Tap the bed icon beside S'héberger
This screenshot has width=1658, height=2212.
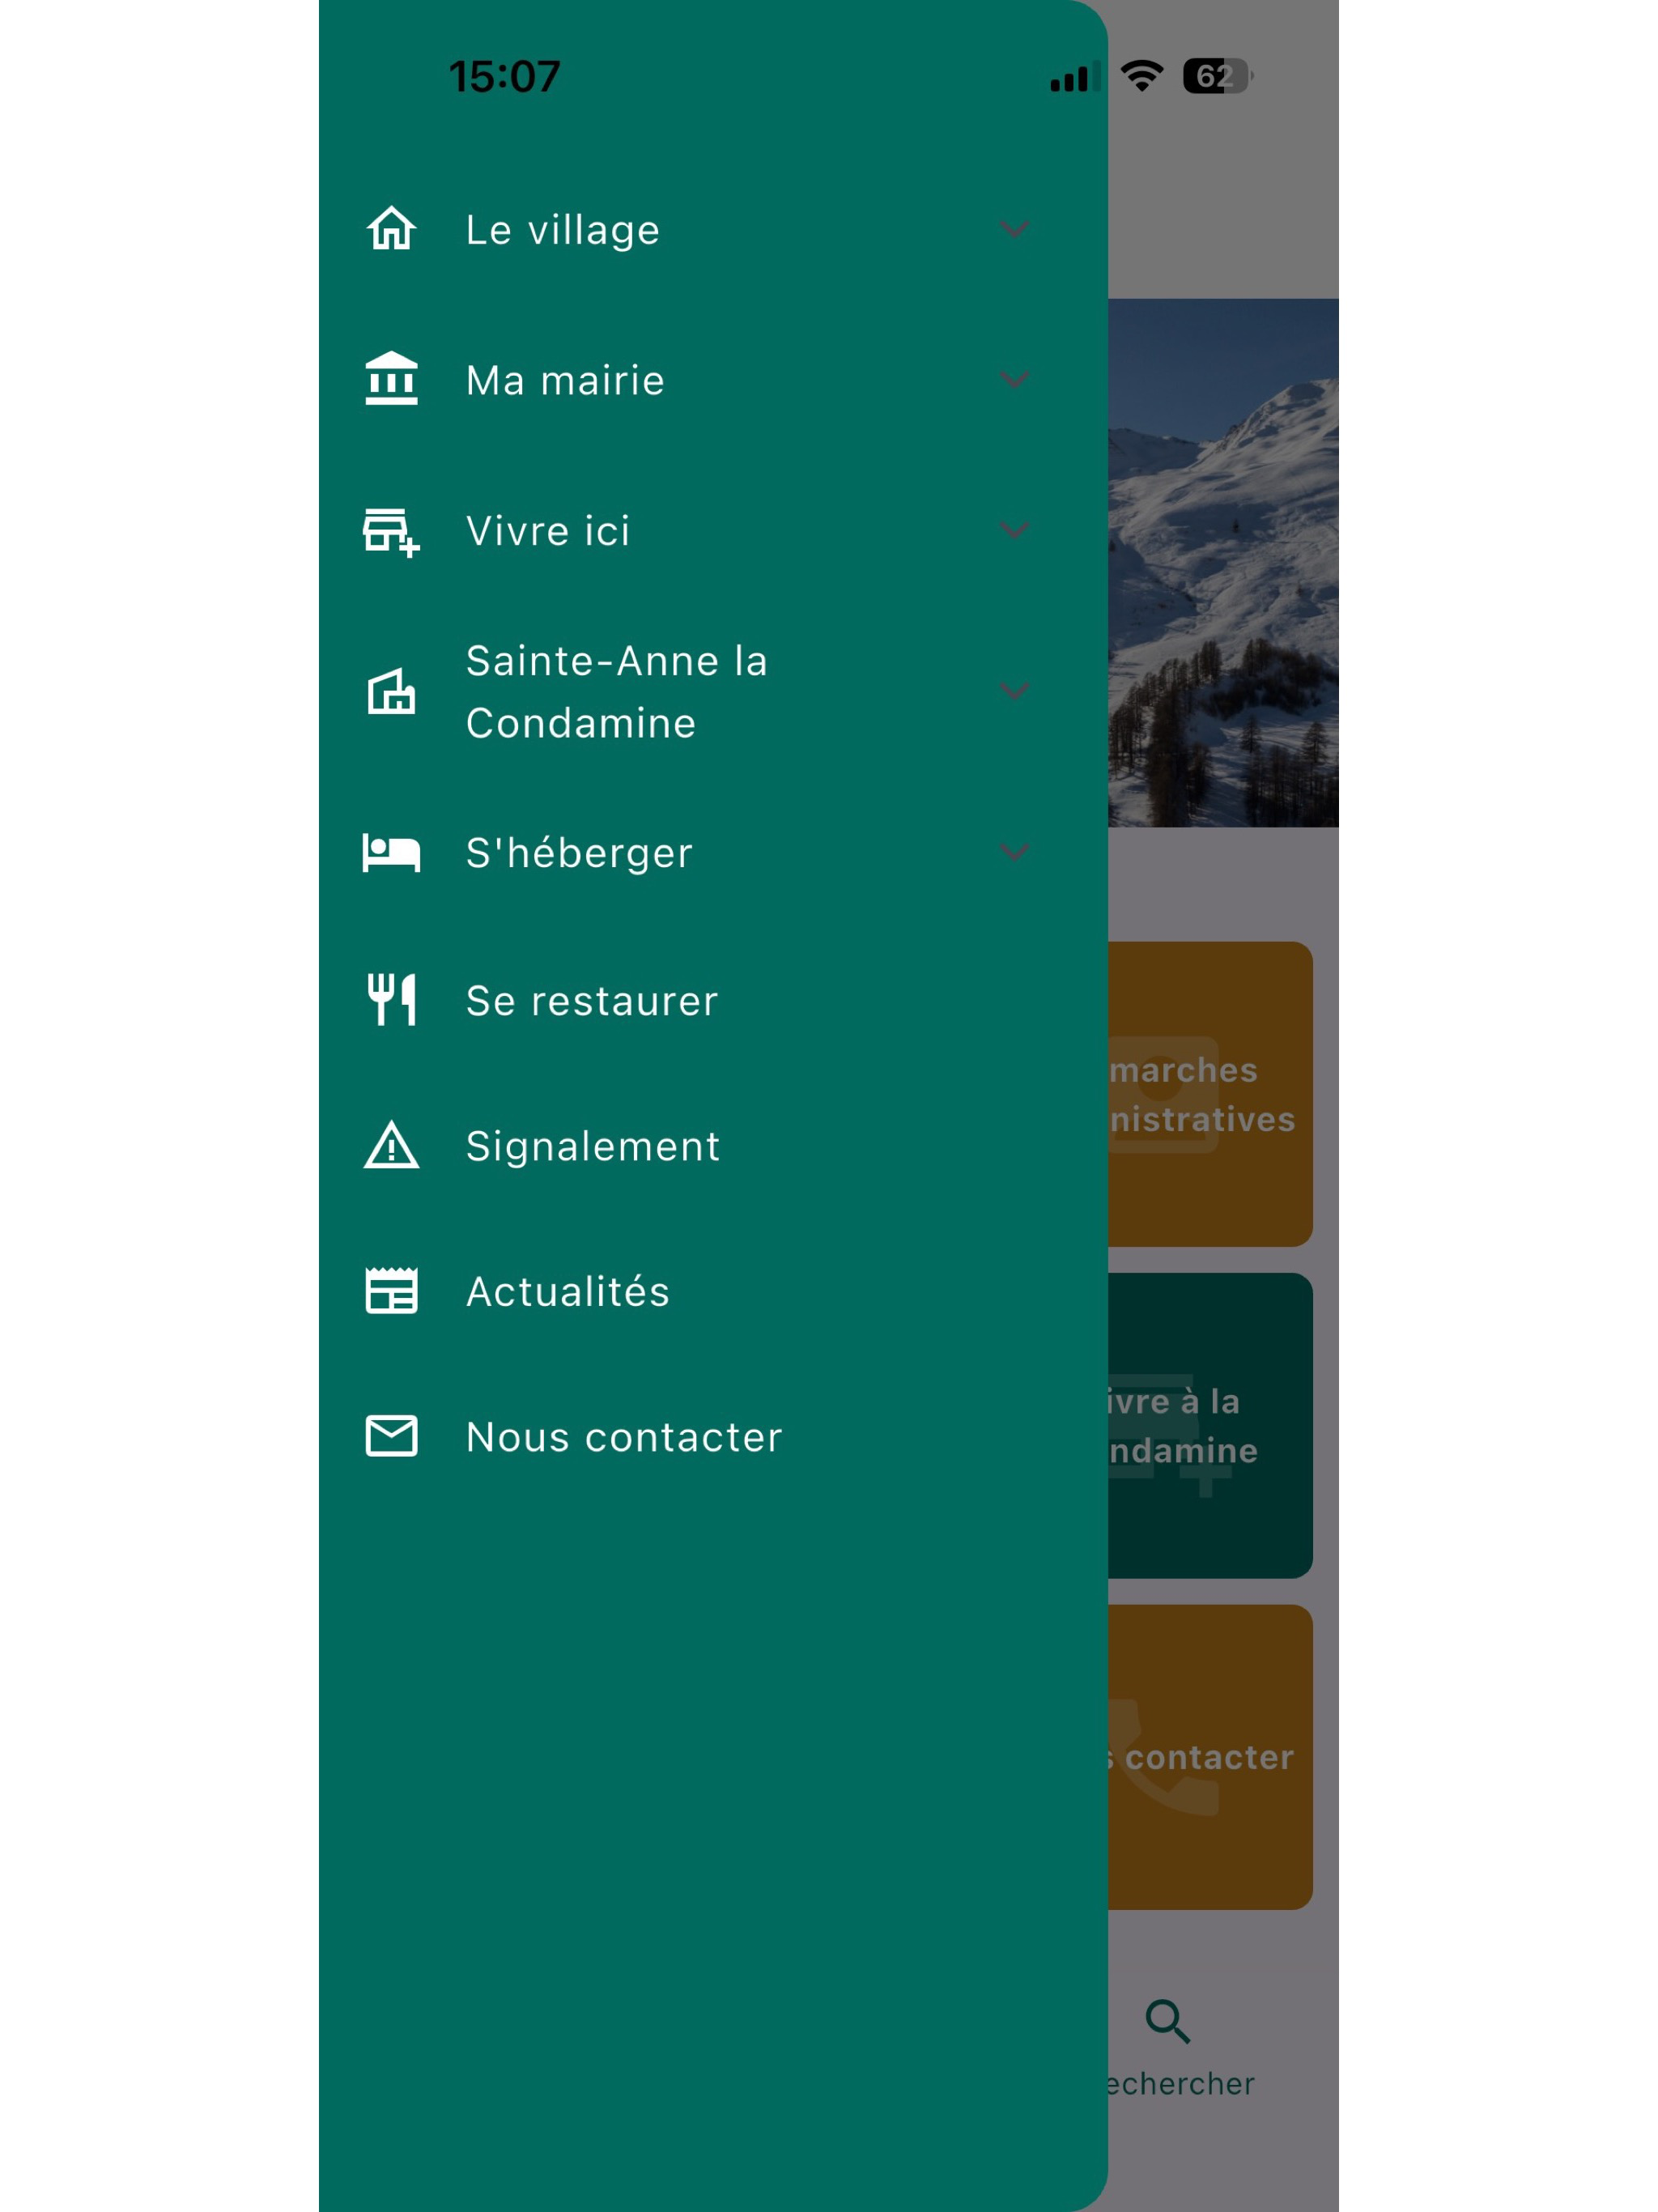(x=391, y=853)
